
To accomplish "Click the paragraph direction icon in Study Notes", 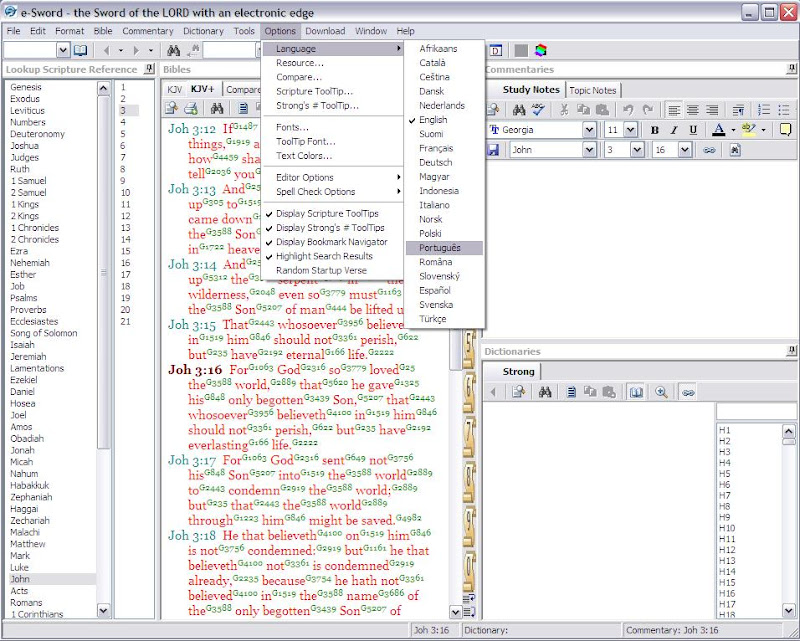I will [x=738, y=109].
